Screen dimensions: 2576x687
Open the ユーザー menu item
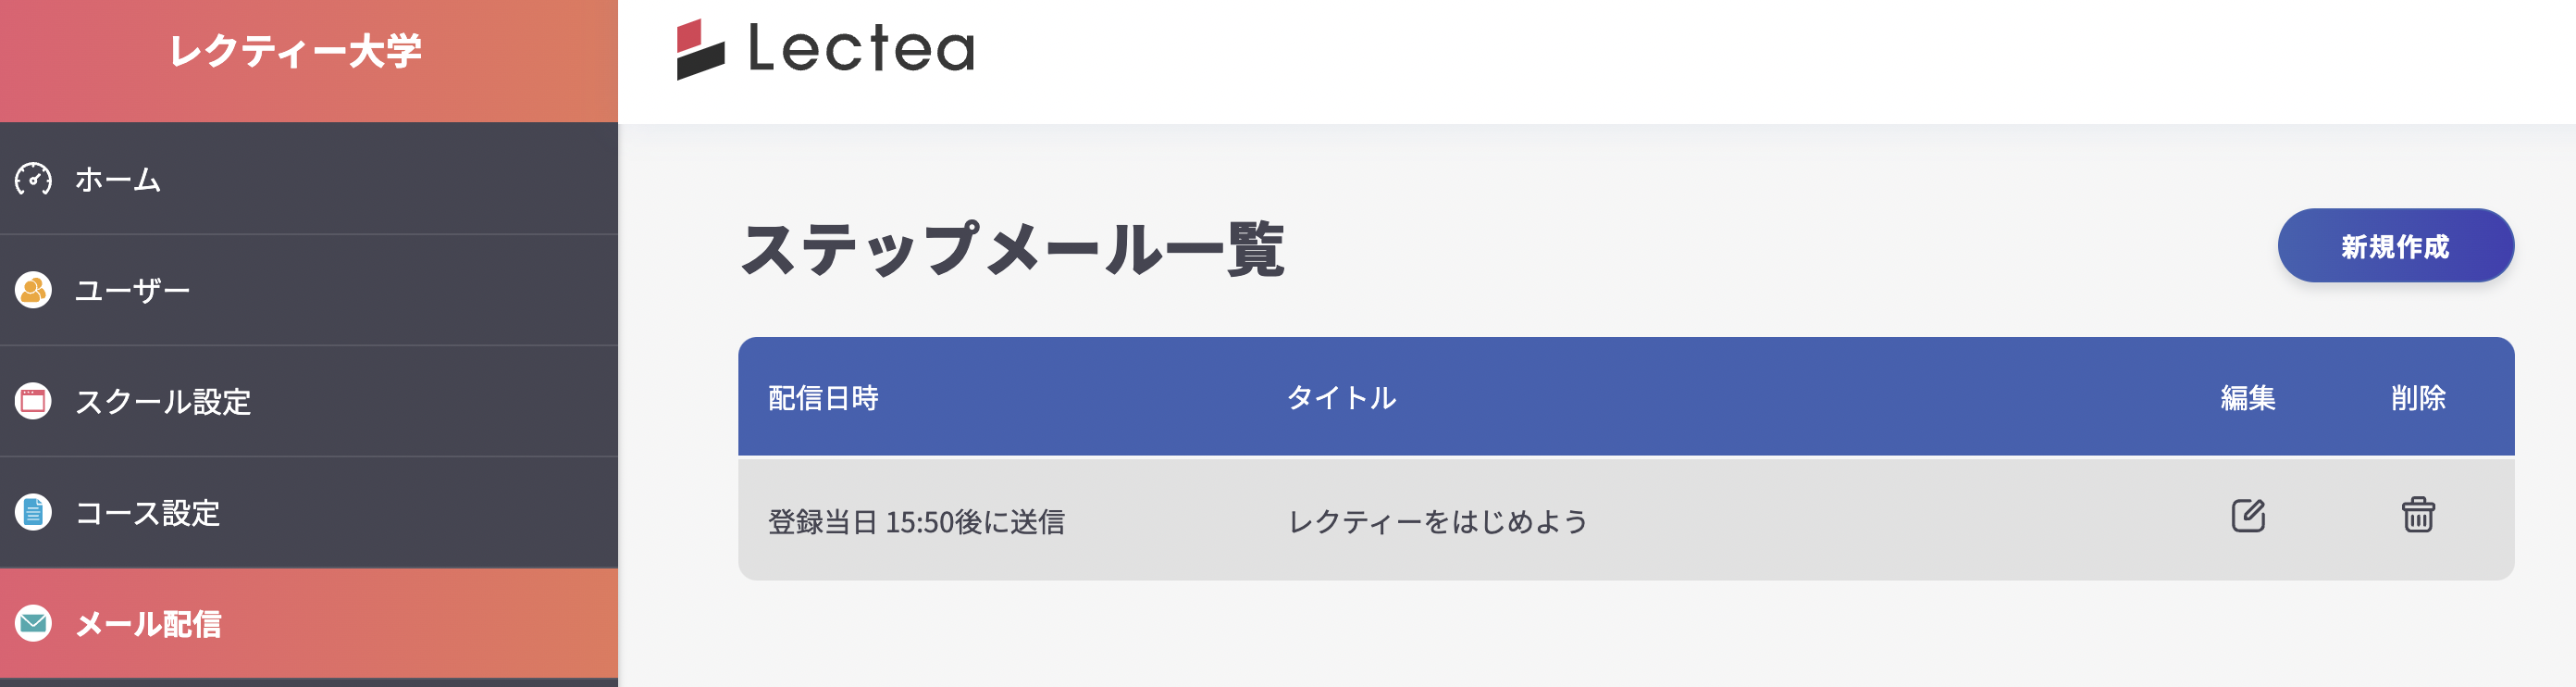(x=132, y=291)
